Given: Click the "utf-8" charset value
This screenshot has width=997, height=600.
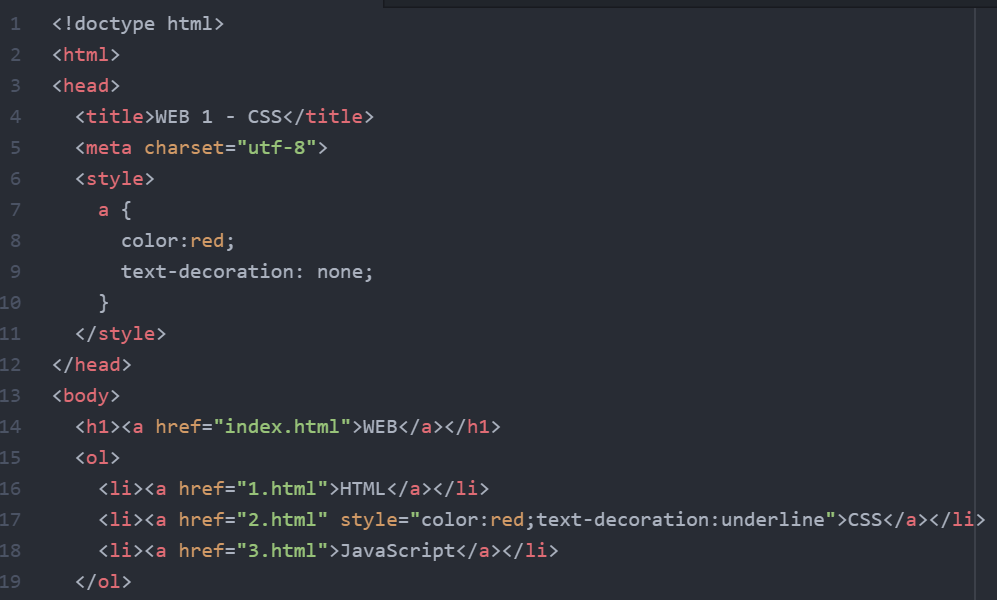Looking at the screenshot, I should 276,147.
